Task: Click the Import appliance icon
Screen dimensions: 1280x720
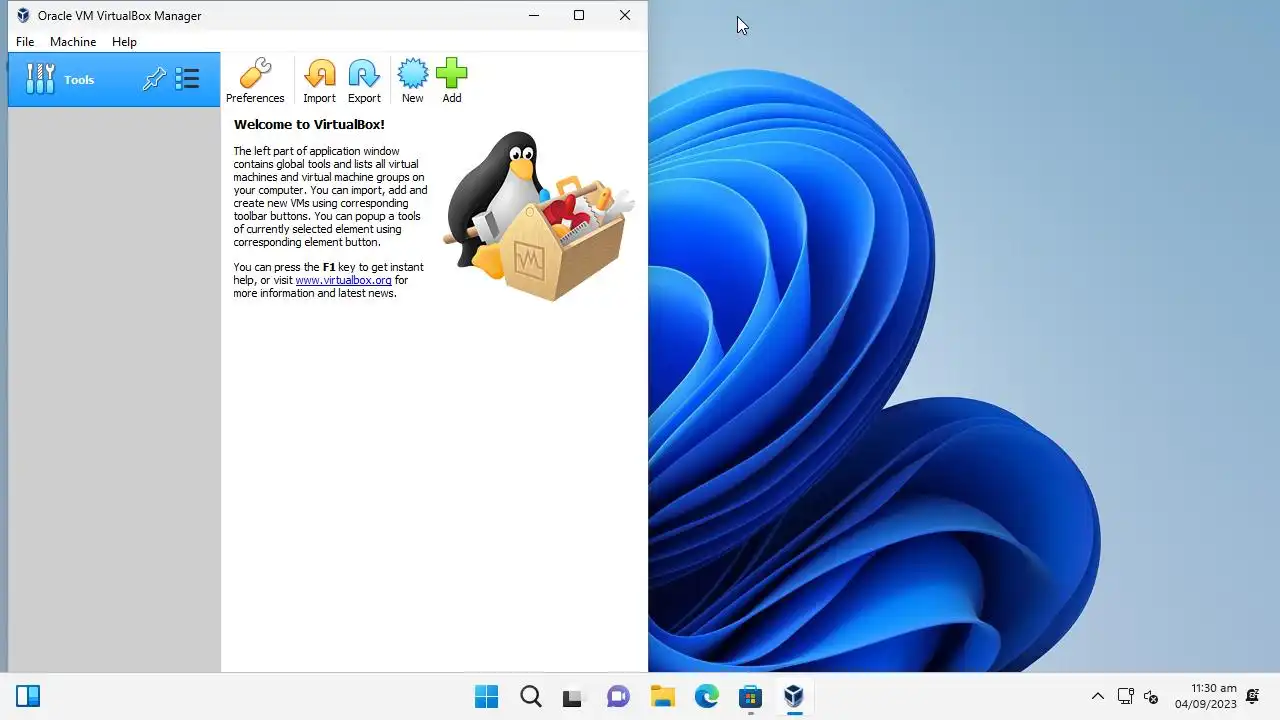Action: (319, 80)
